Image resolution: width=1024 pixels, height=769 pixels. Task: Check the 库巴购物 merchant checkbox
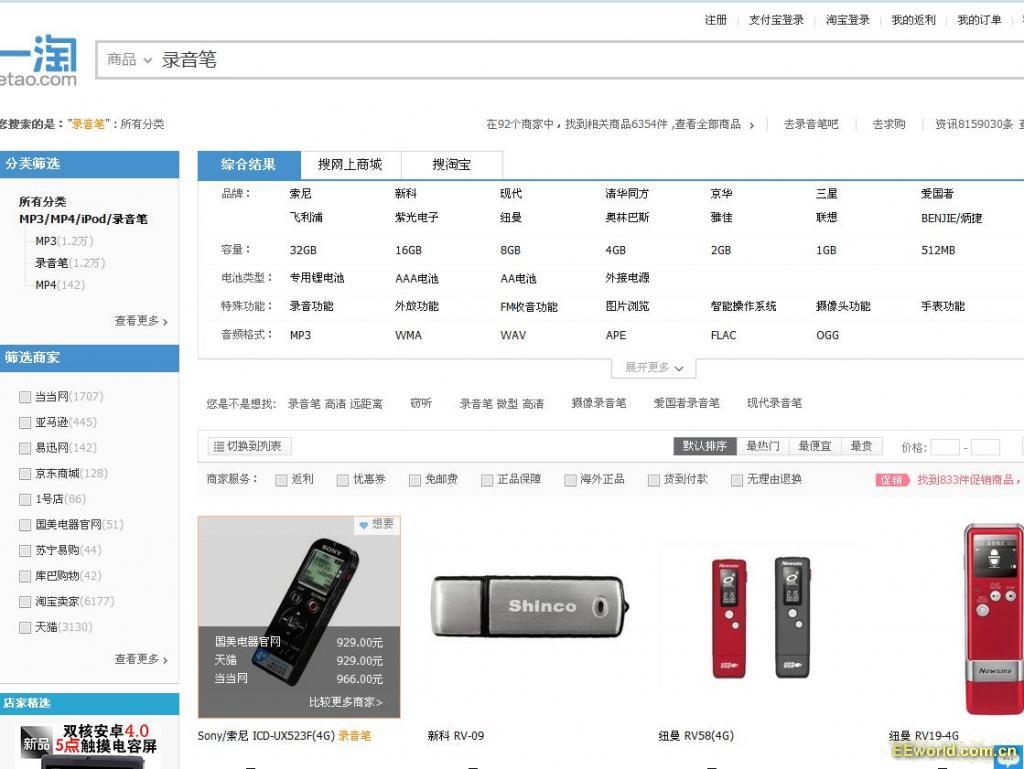[x=25, y=576]
